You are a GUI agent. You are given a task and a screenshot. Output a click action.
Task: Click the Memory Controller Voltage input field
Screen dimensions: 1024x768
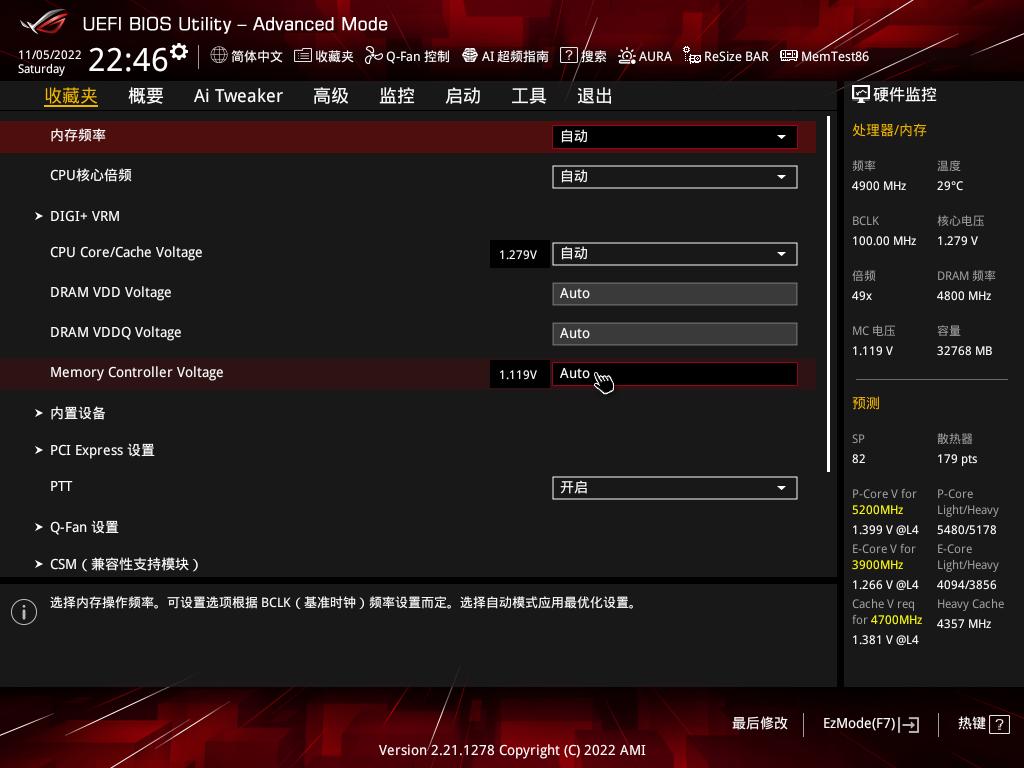674,373
